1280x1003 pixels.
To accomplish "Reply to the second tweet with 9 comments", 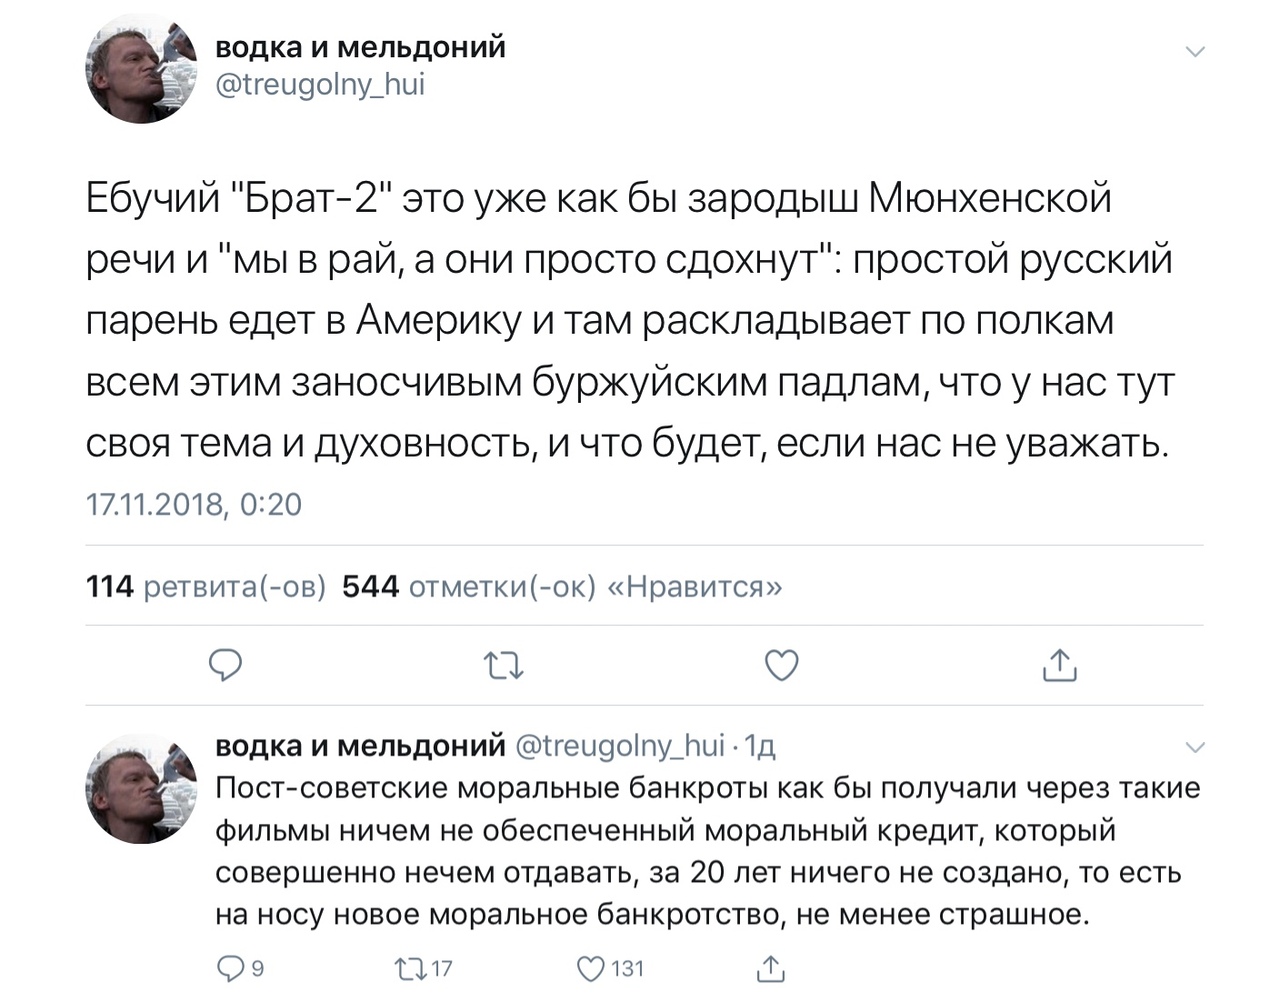I will click(231, 968).
